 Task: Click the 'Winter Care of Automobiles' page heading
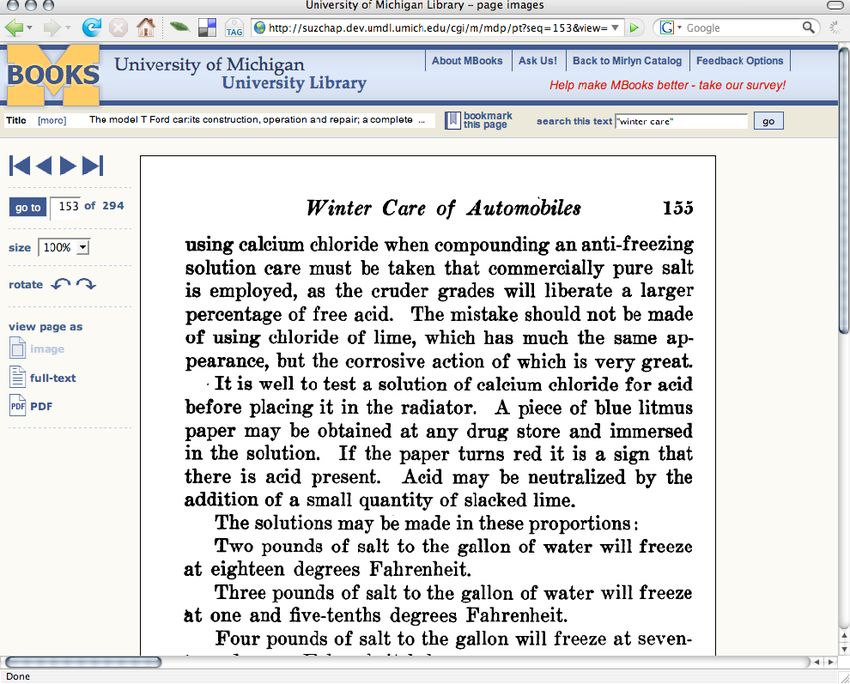pyautogui.click(x=443, y=208)
